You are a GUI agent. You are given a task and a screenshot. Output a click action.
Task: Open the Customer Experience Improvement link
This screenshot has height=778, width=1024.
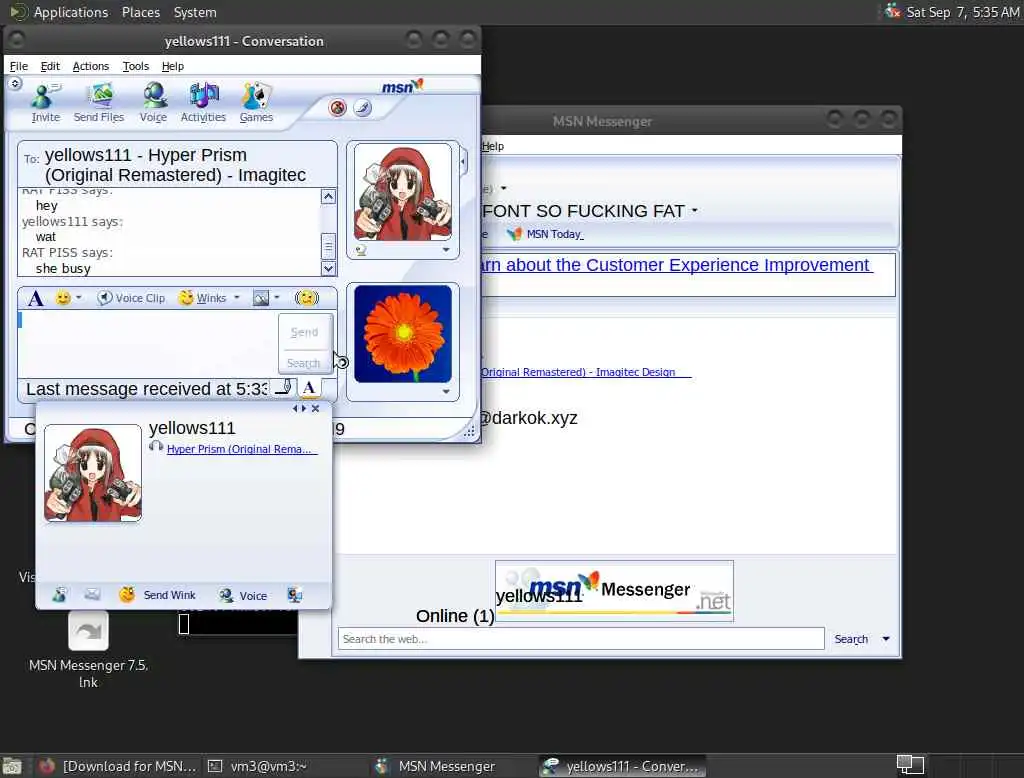click(675, 265)
